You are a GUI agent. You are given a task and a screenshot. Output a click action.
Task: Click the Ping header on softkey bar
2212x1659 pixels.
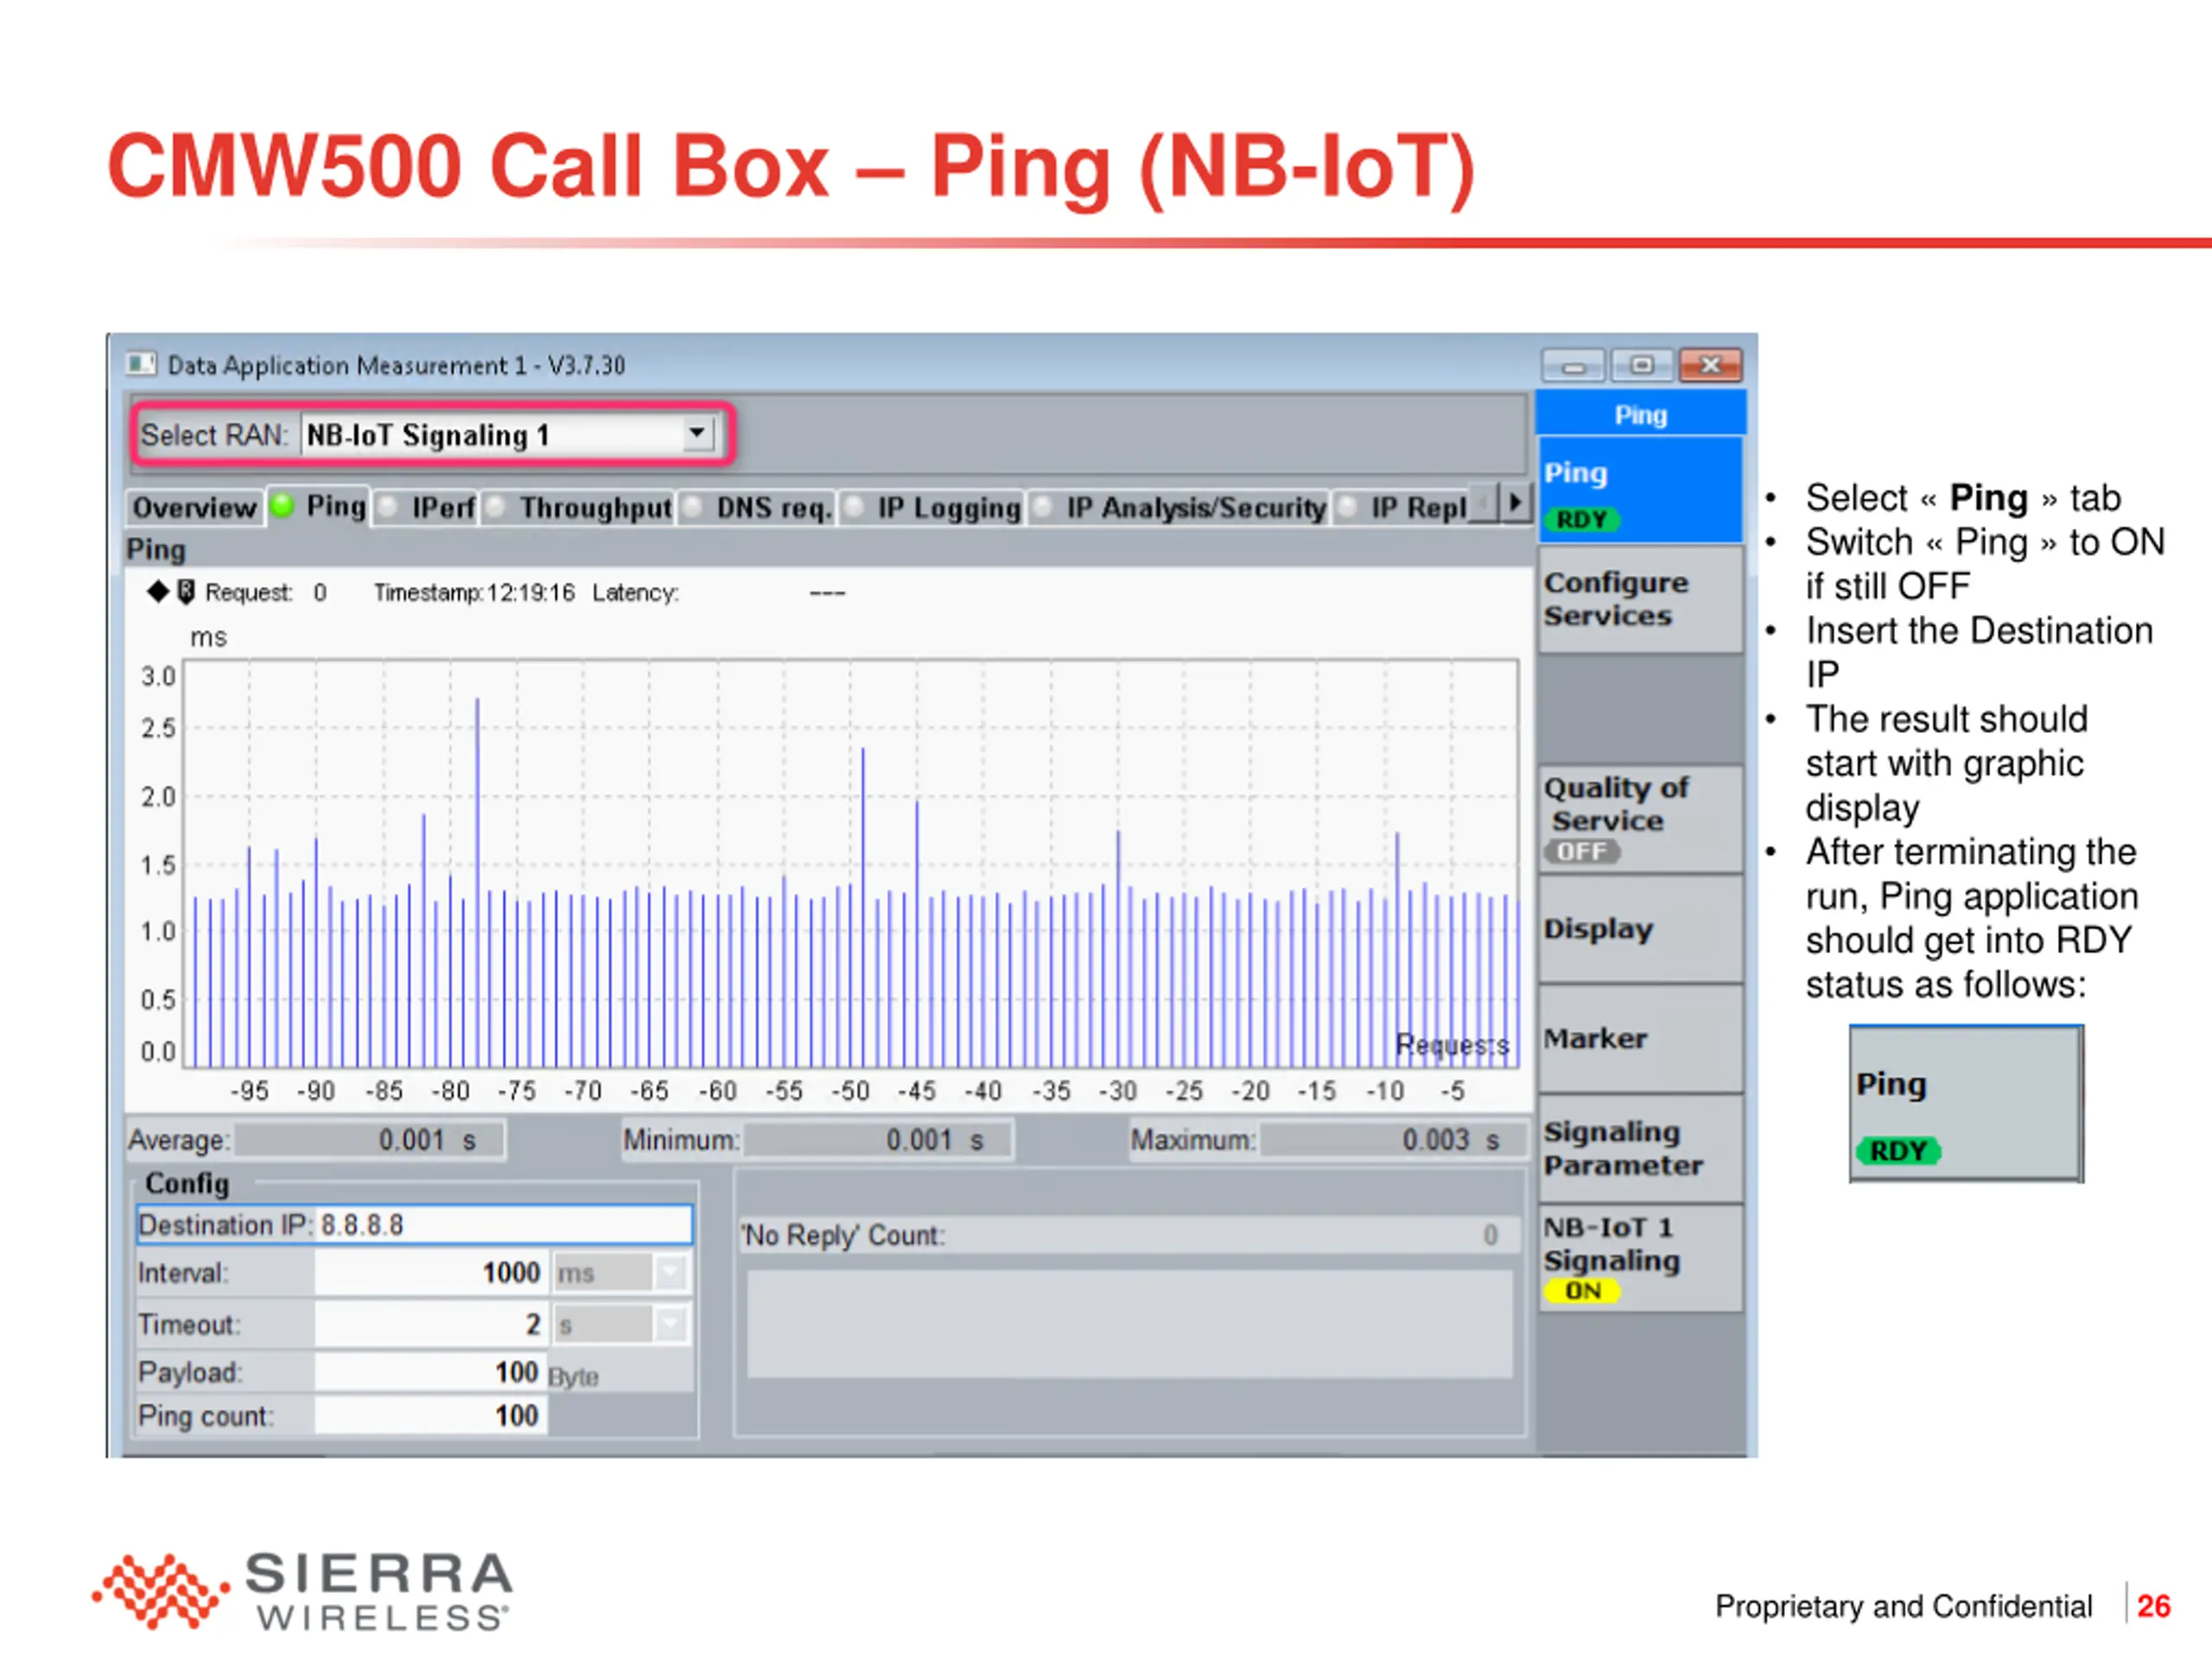pyautogui.click(x=1640, y=414)
